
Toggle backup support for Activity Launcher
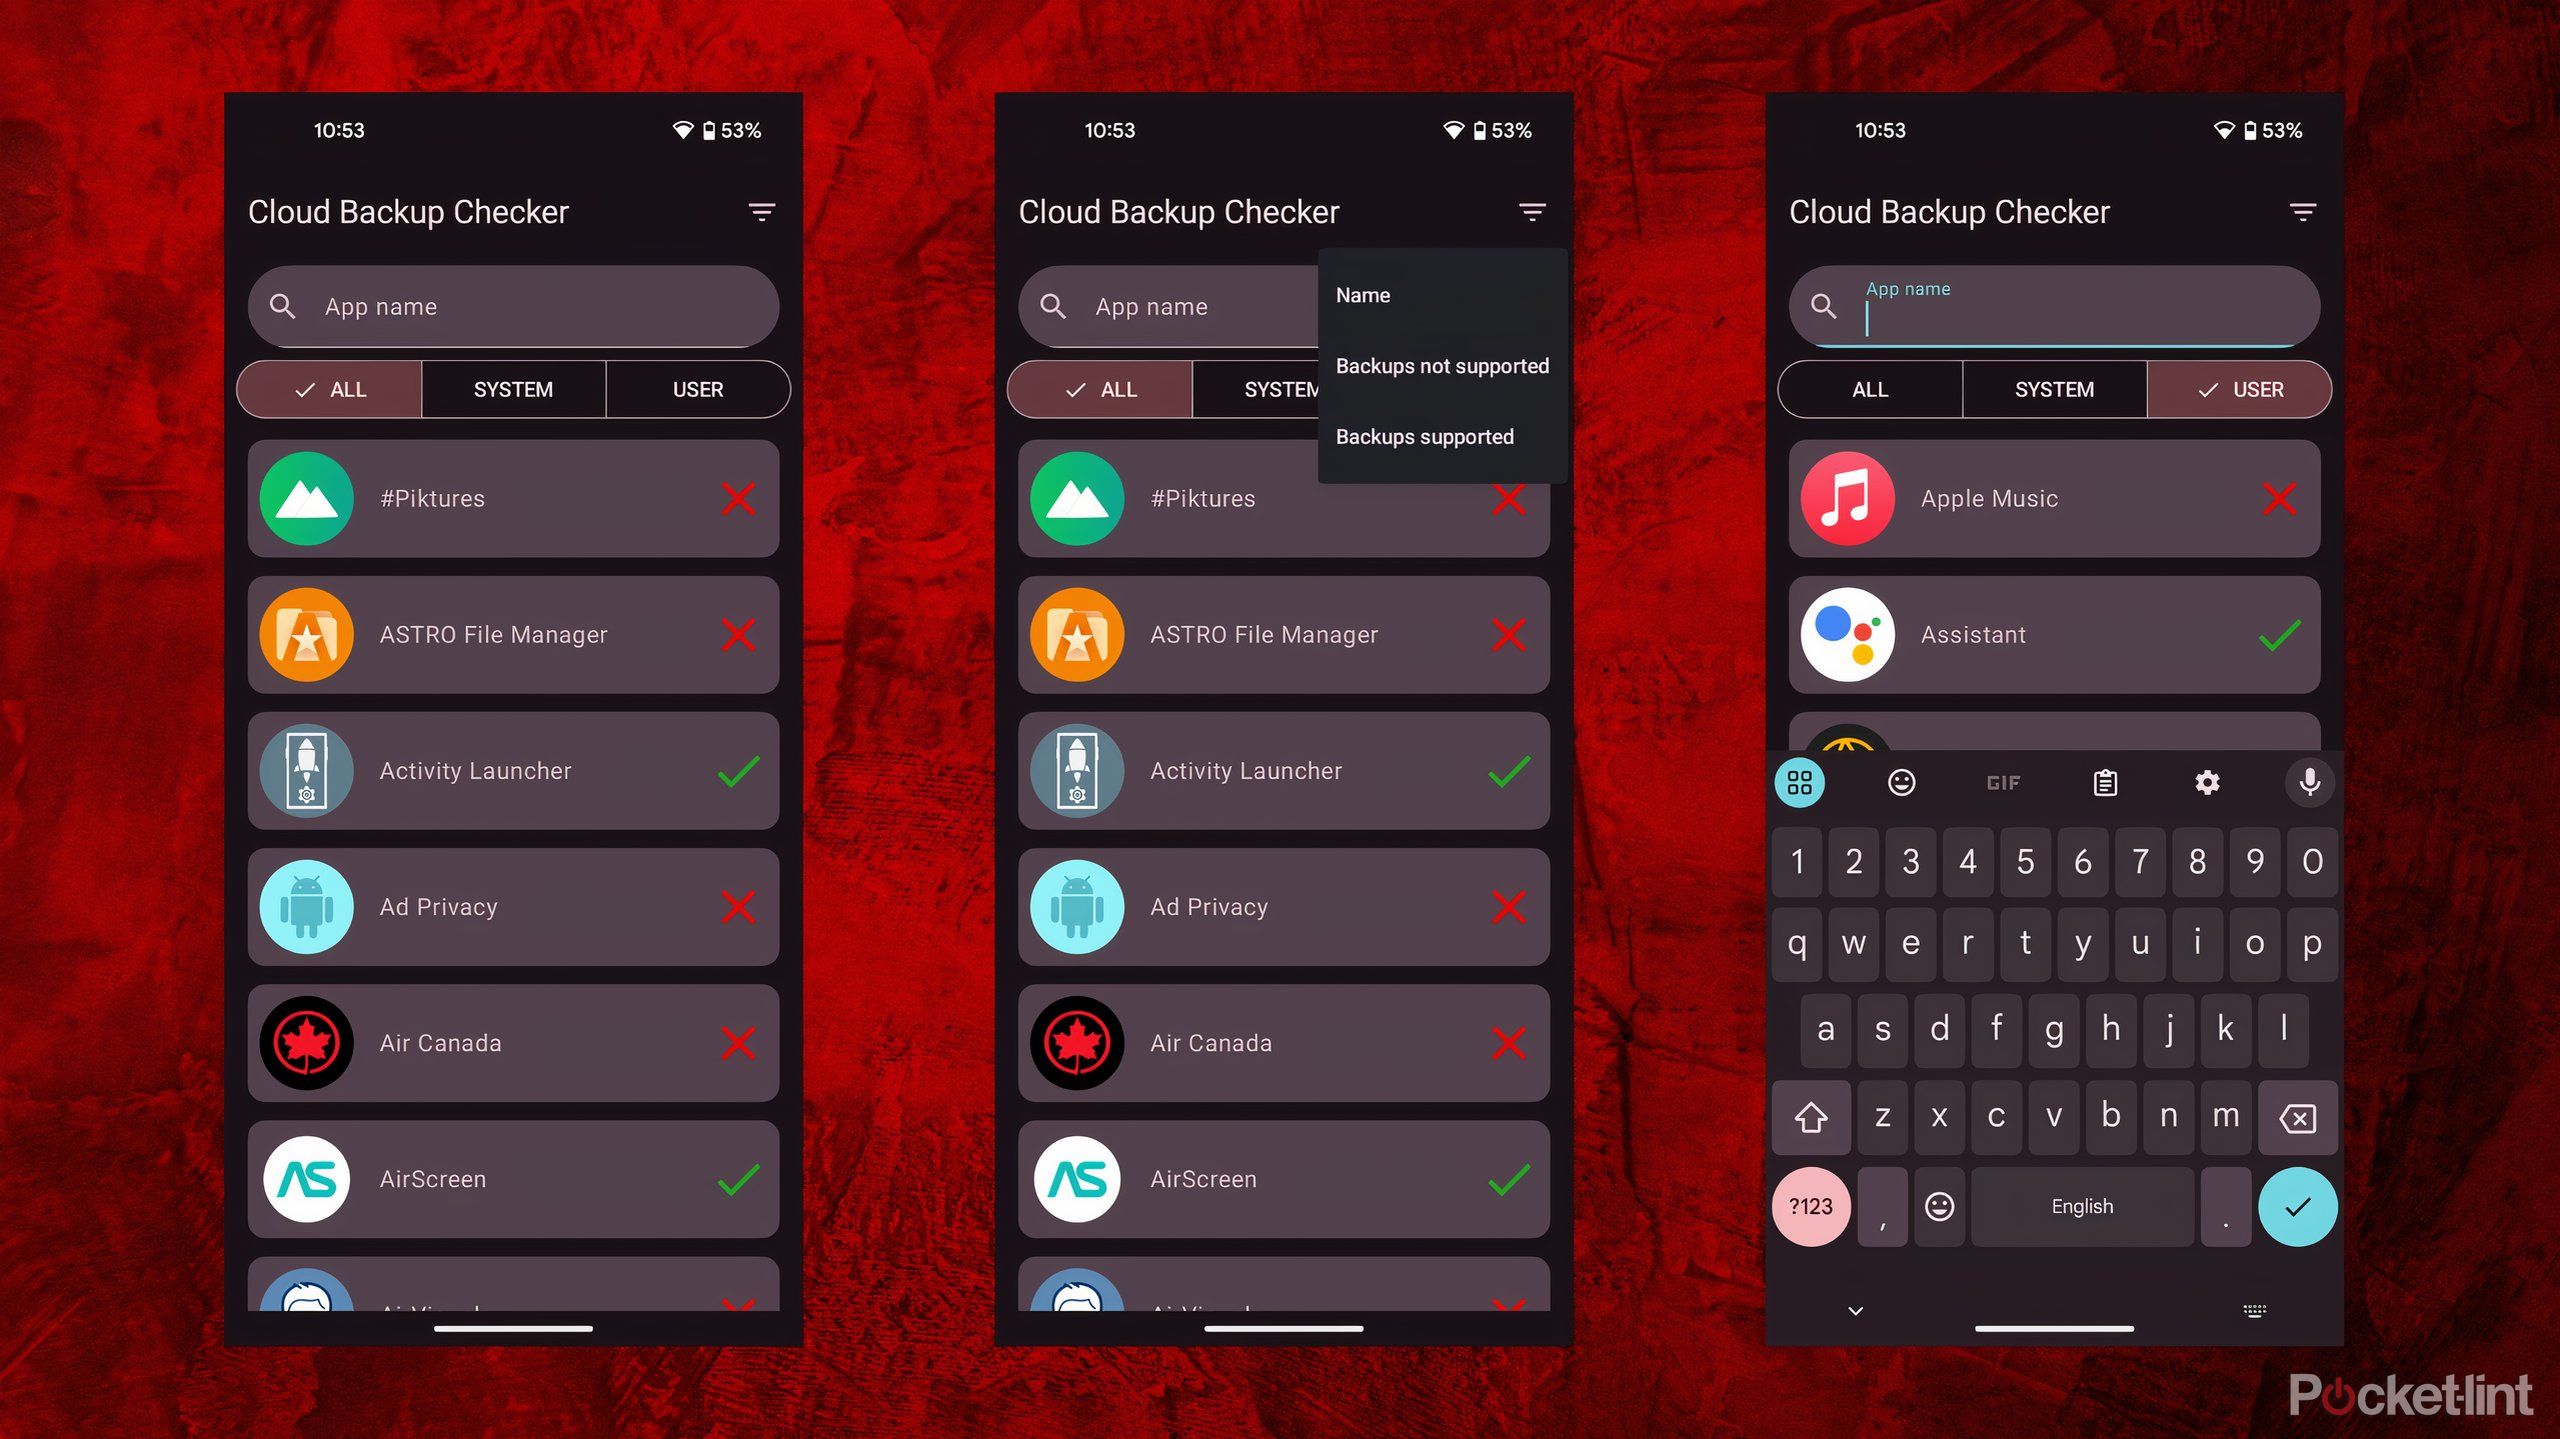pyautogui.click(x=738, y=771)
